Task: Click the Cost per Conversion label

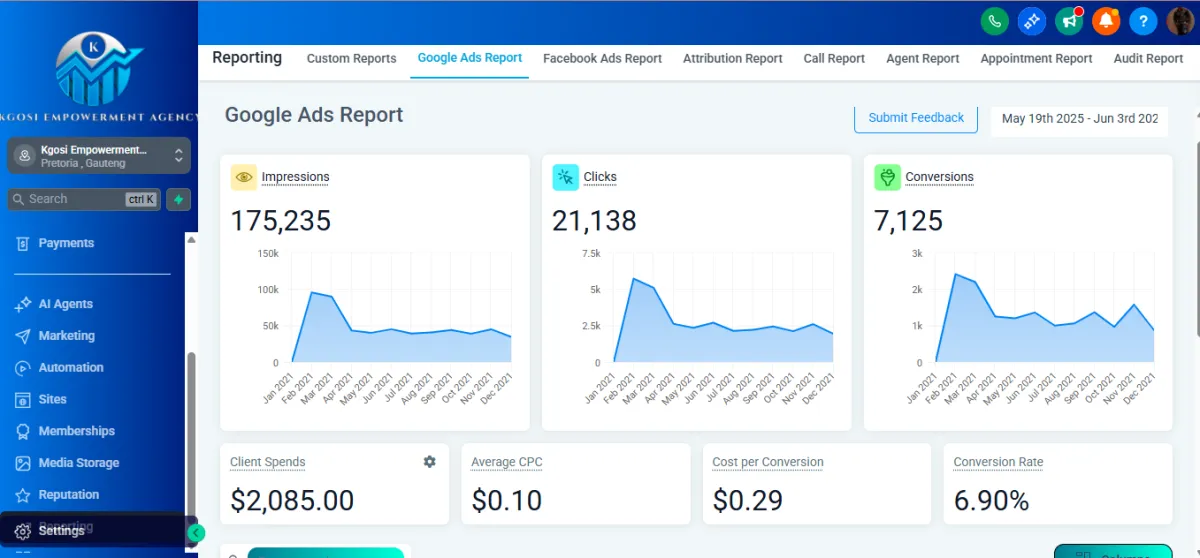Action: pyautogui.click(x=768, y=462)
